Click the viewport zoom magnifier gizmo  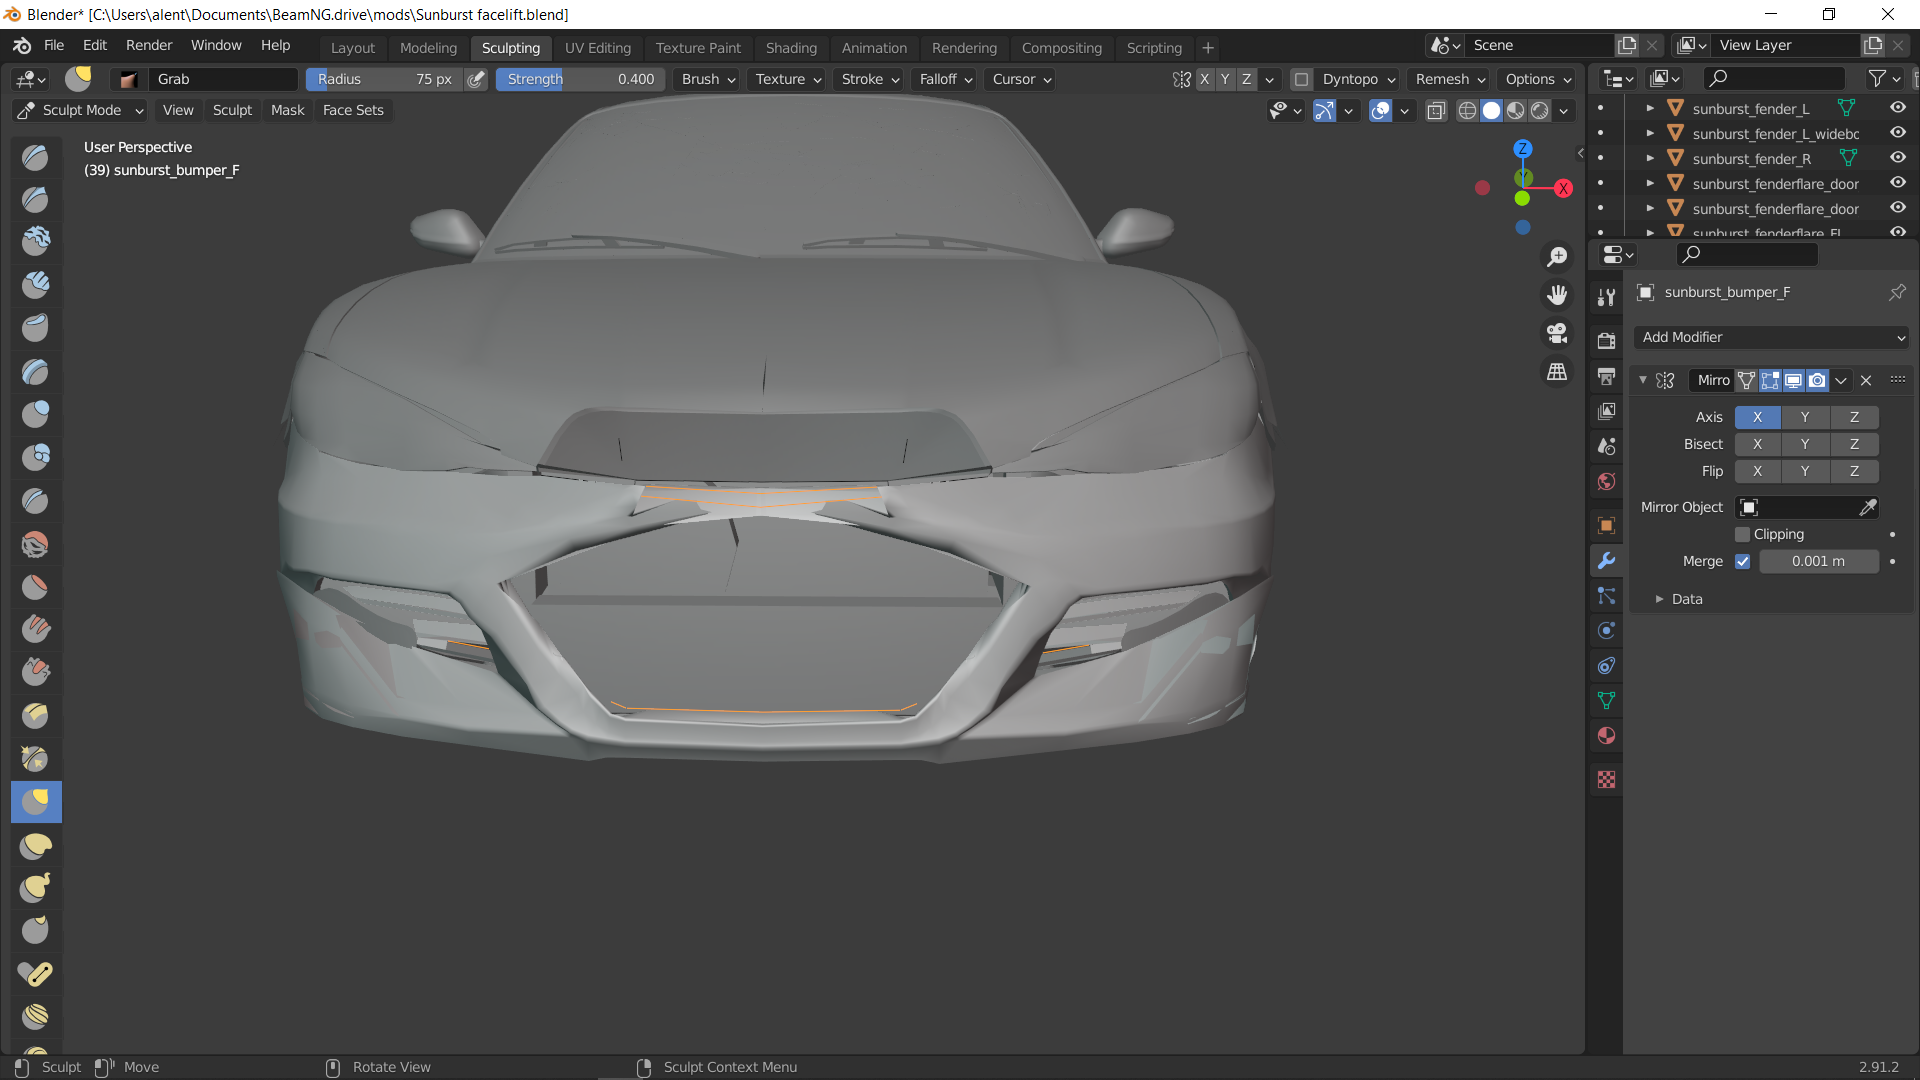pyautogui.click(x=1557, y=257)
